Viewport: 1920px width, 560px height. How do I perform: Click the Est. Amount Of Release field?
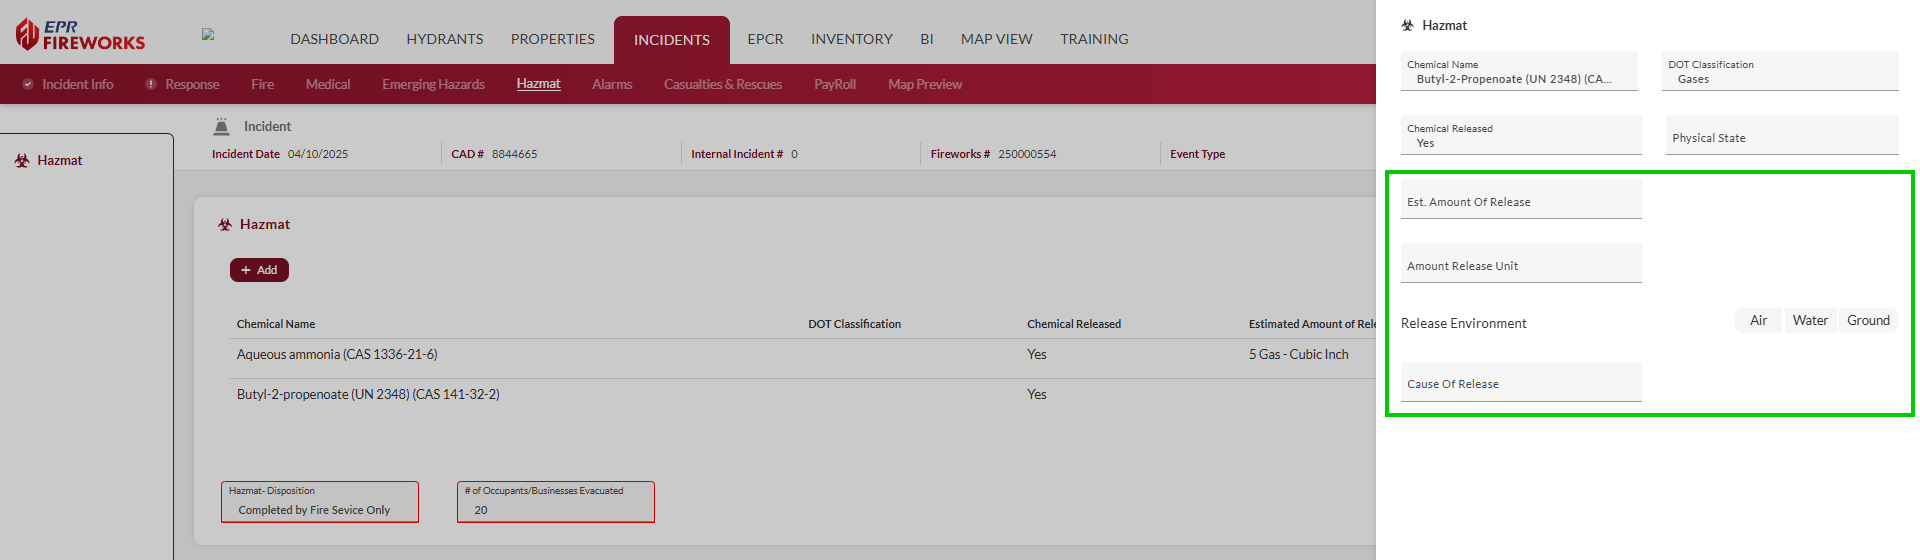point(1520,201)
